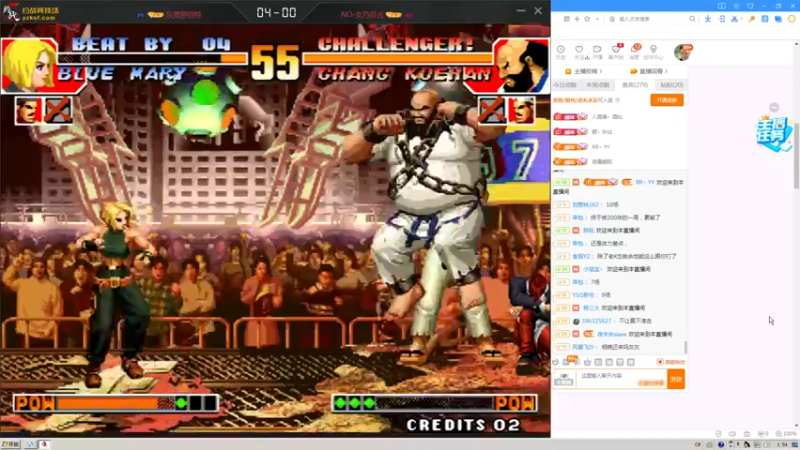Screen dimensions: 800x450
Task: Click the blue help icon in system tray
Action: pyautogui.click(x=721, y=445)
